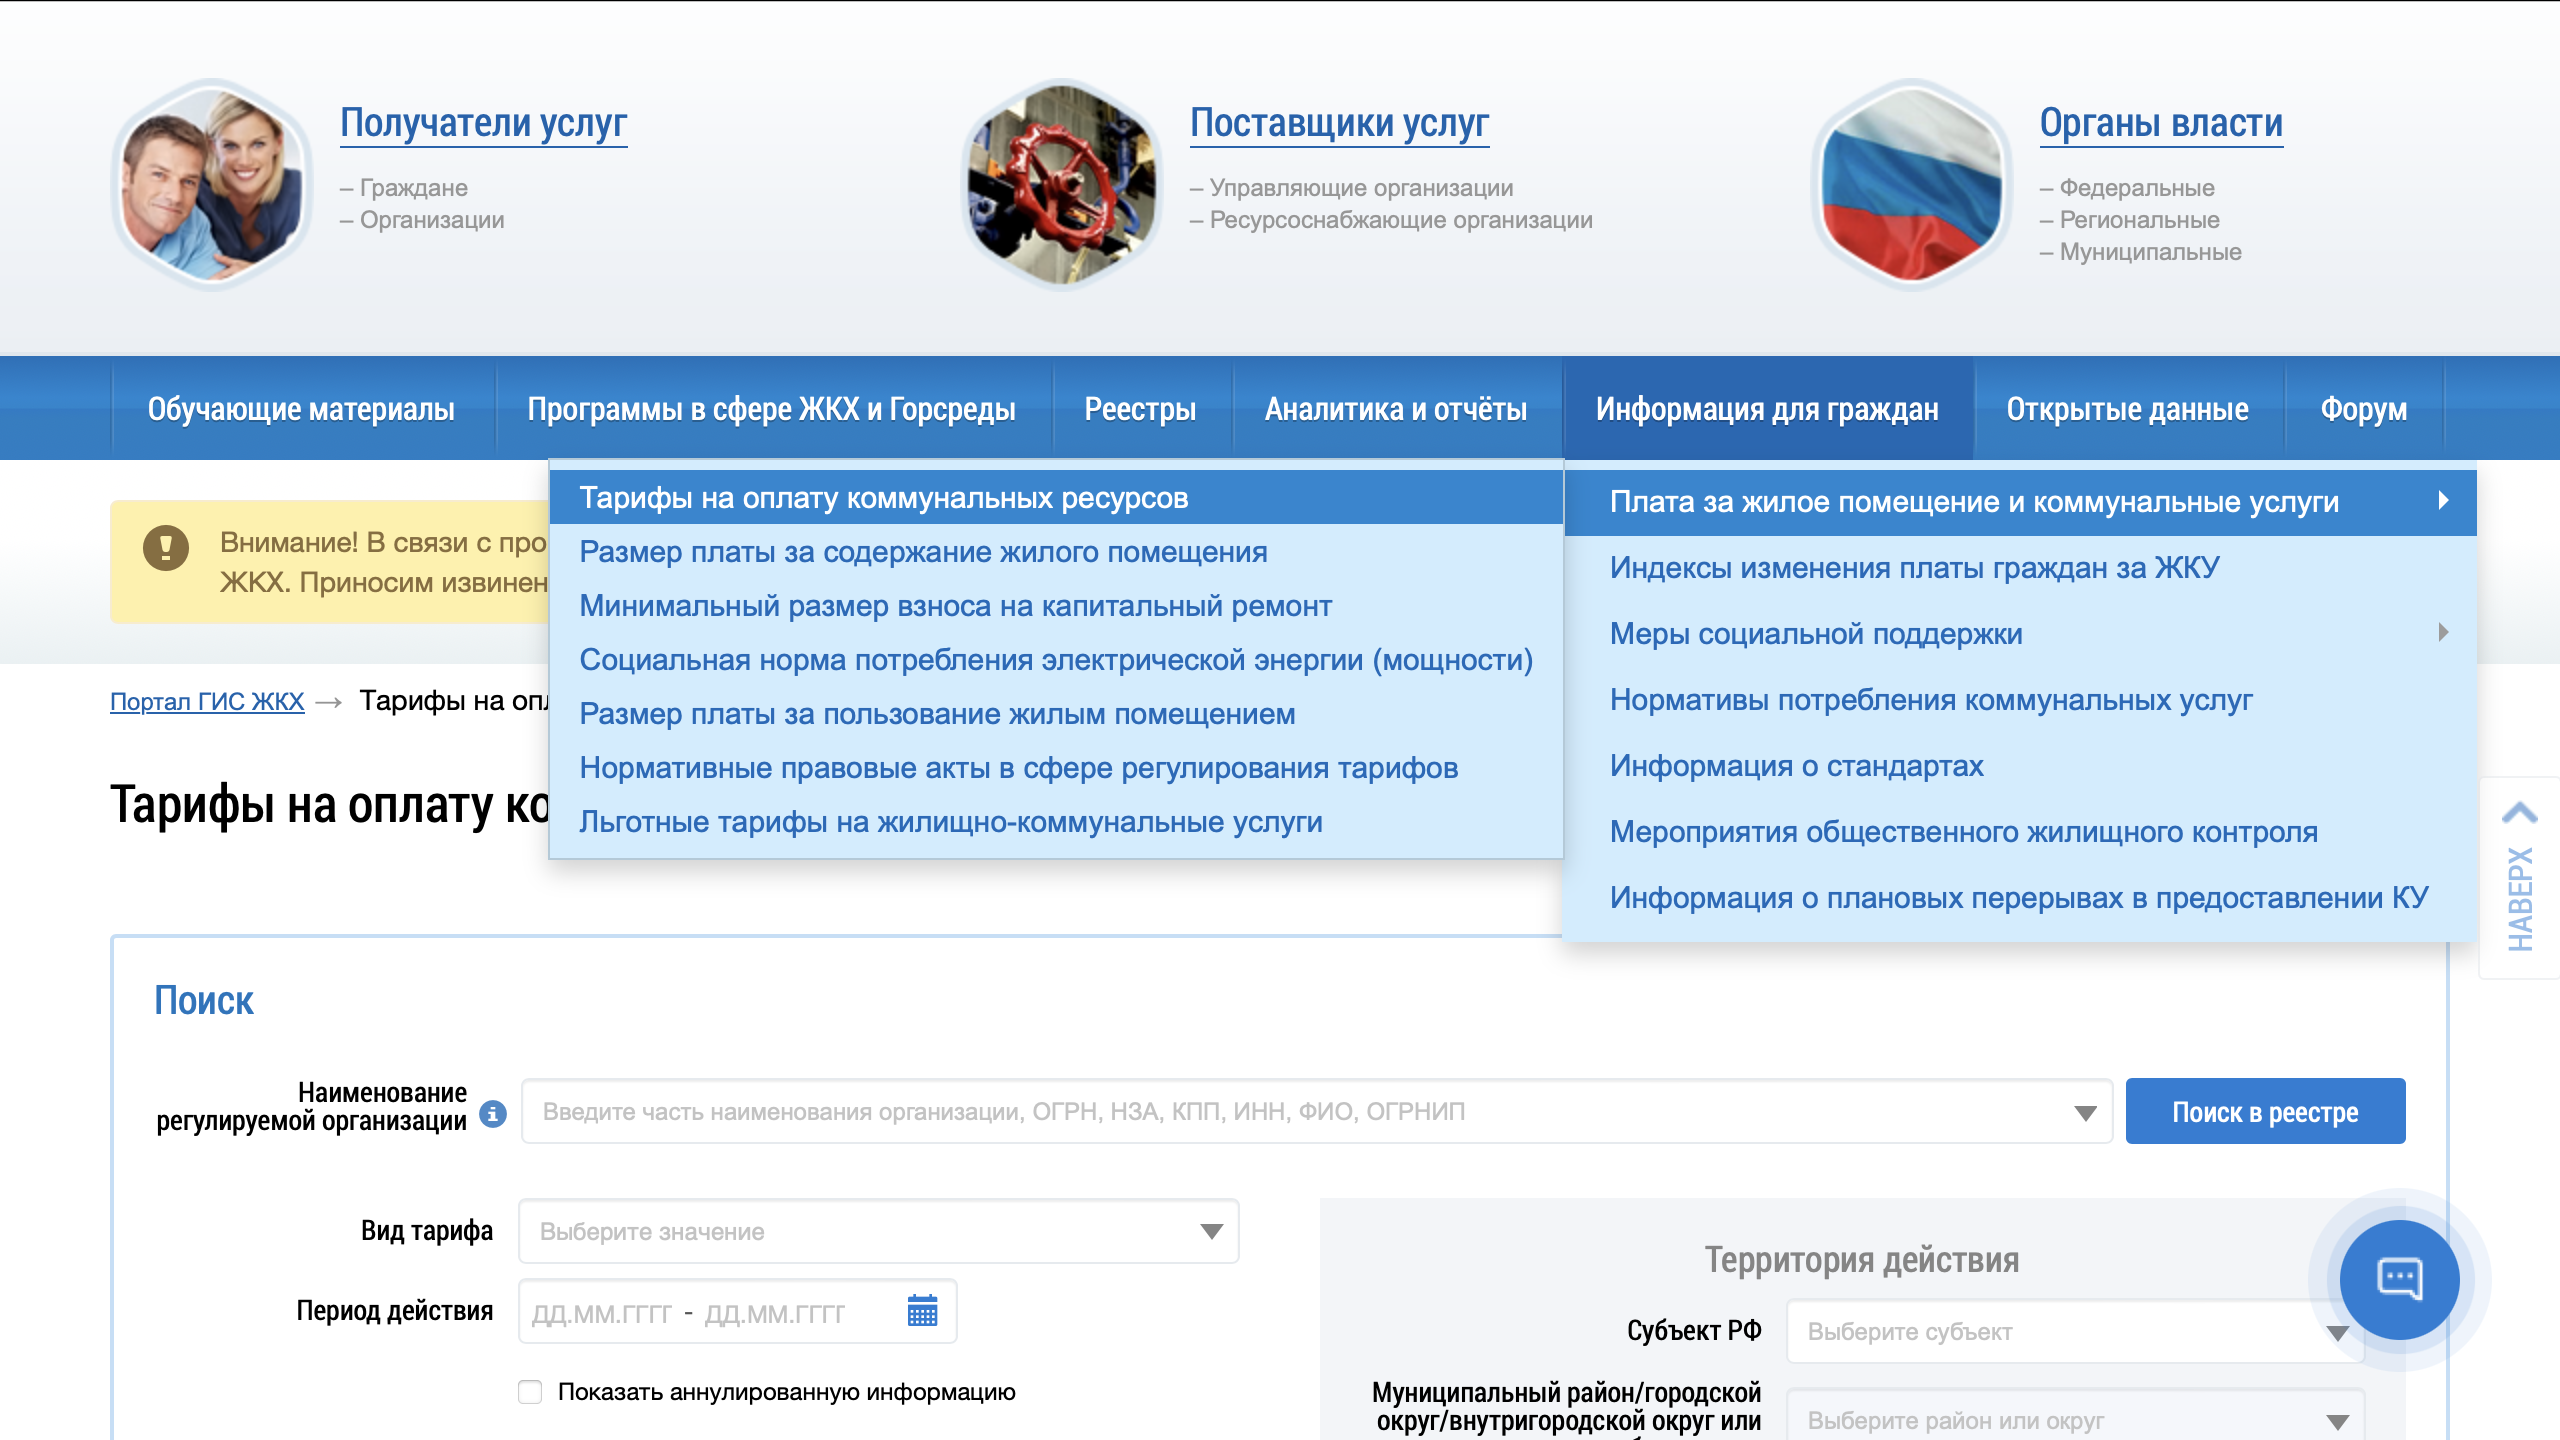2560x1440 pixels.
Task: Click the red valve photo for service providers
Action: click(x=1062, y=185)
